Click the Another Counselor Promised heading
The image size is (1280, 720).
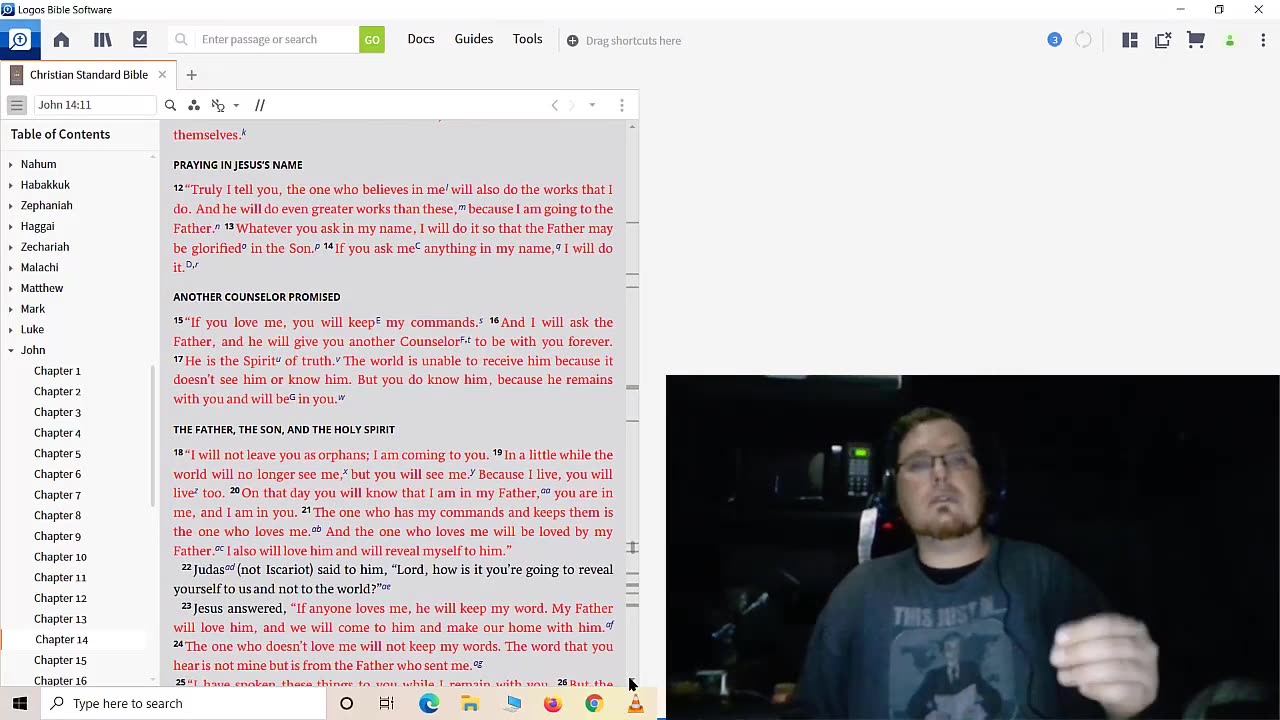click(257, 297)
